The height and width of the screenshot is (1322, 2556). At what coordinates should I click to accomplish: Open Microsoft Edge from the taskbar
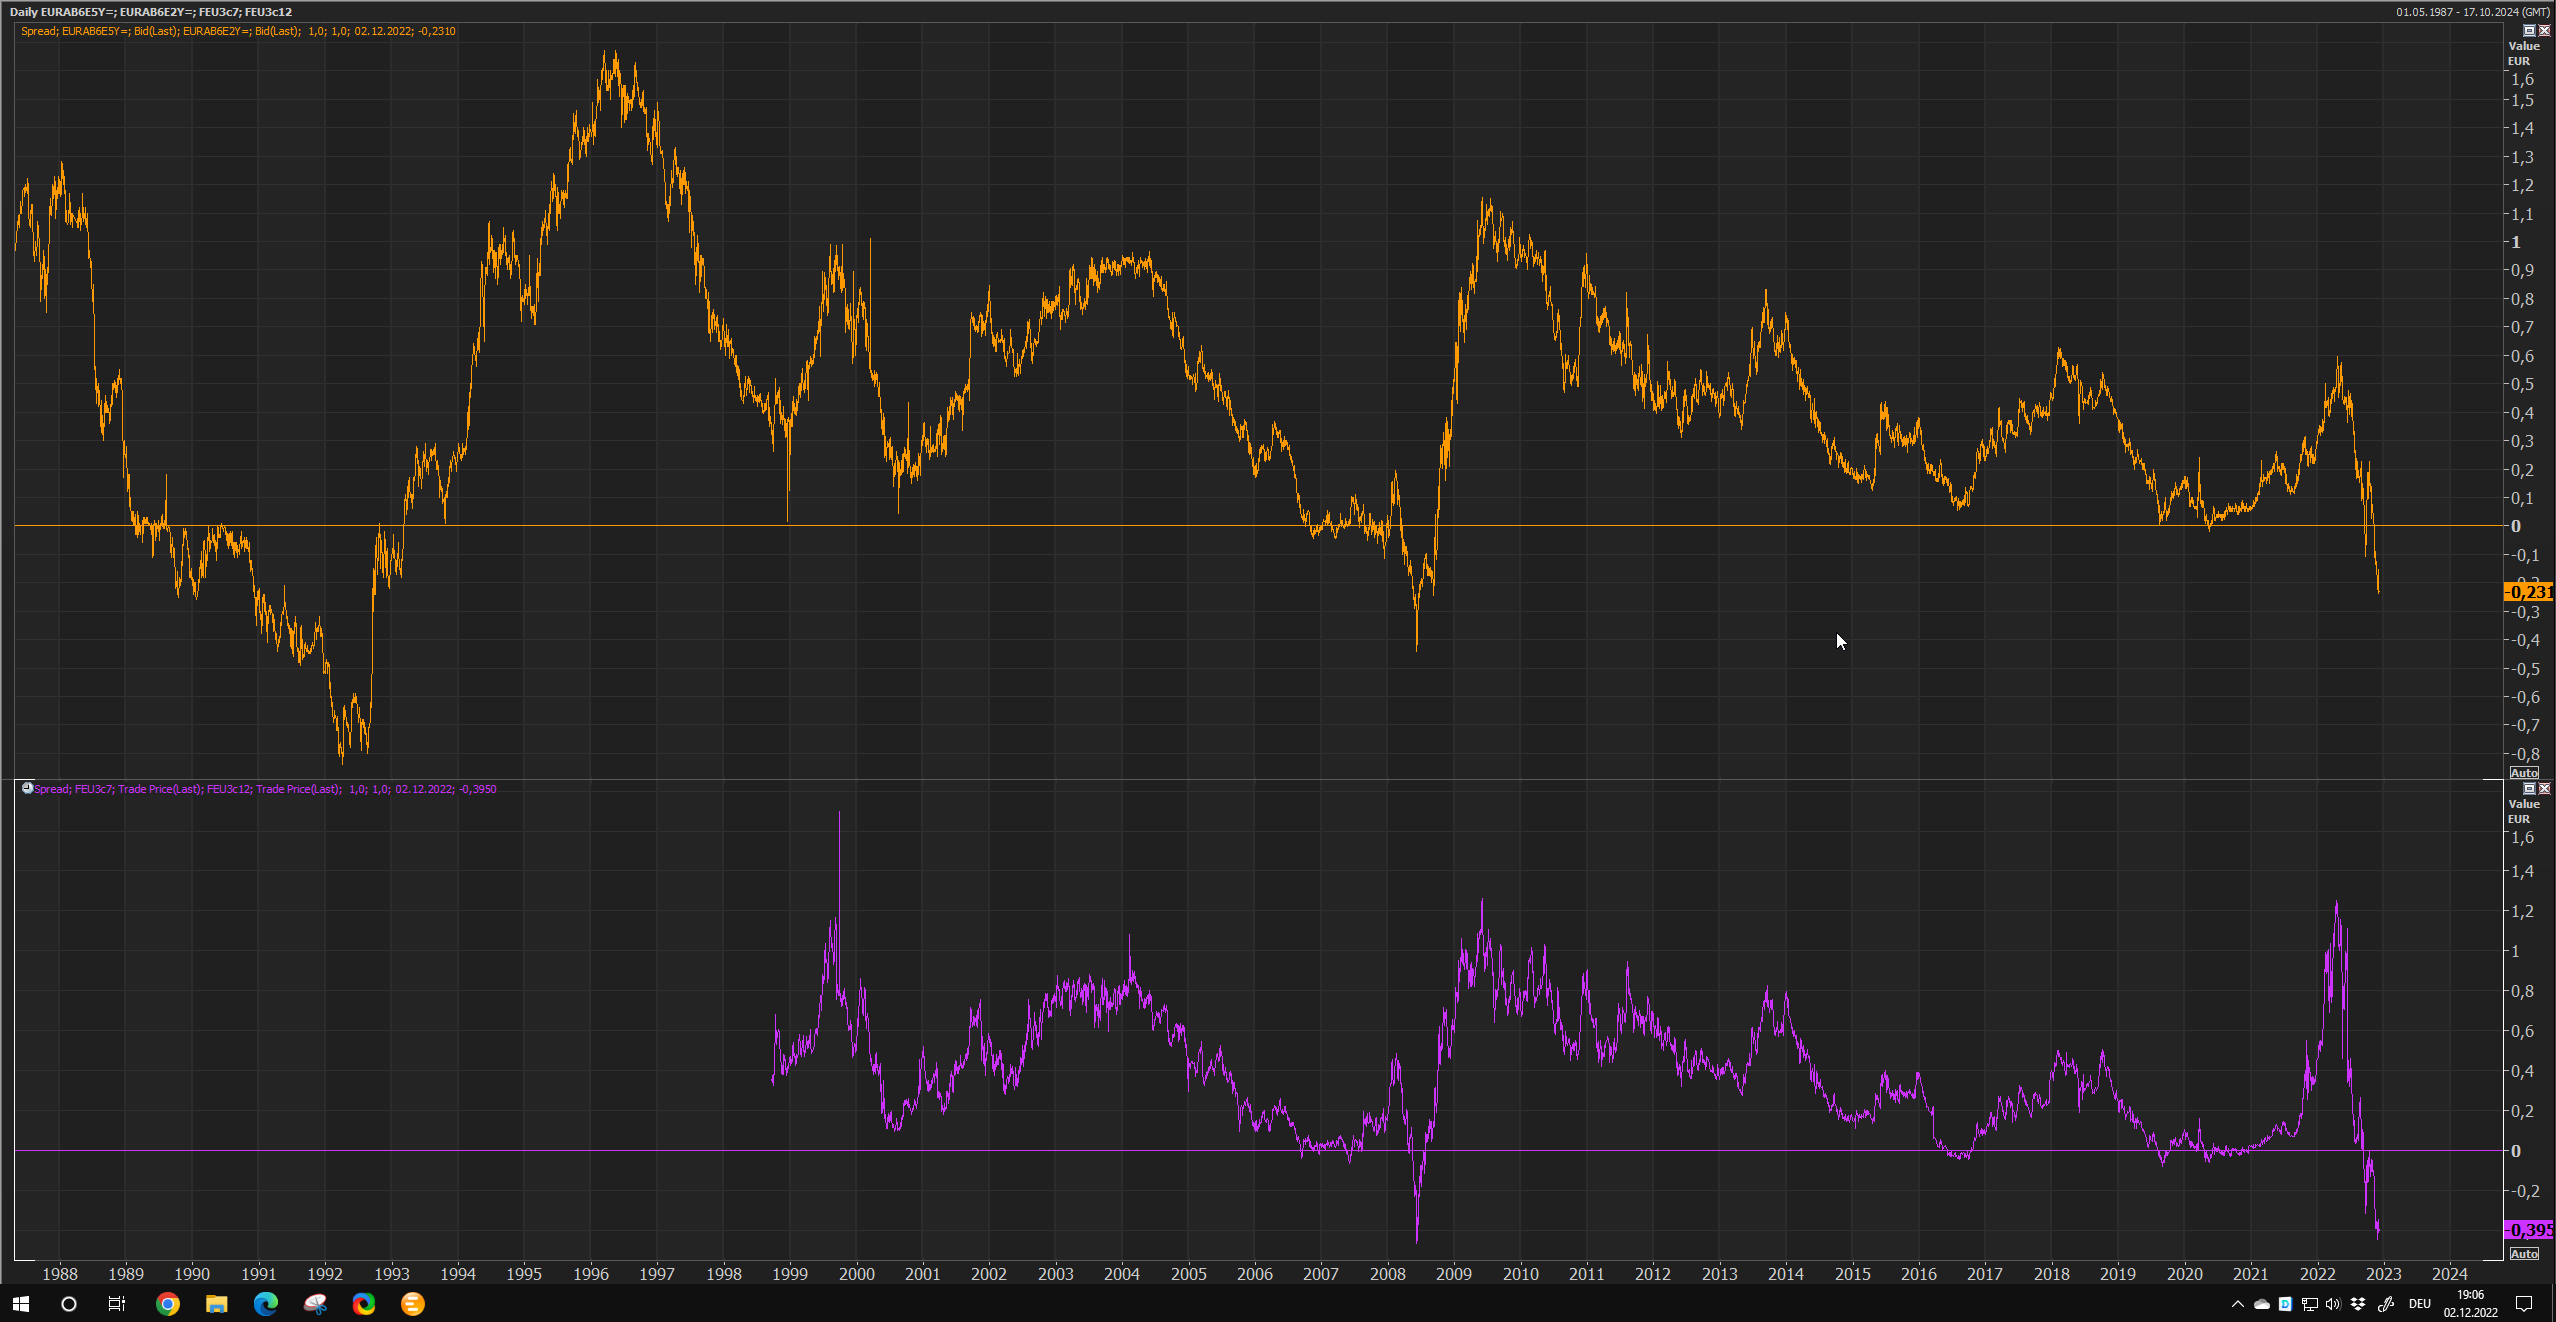pos(265,1304)
